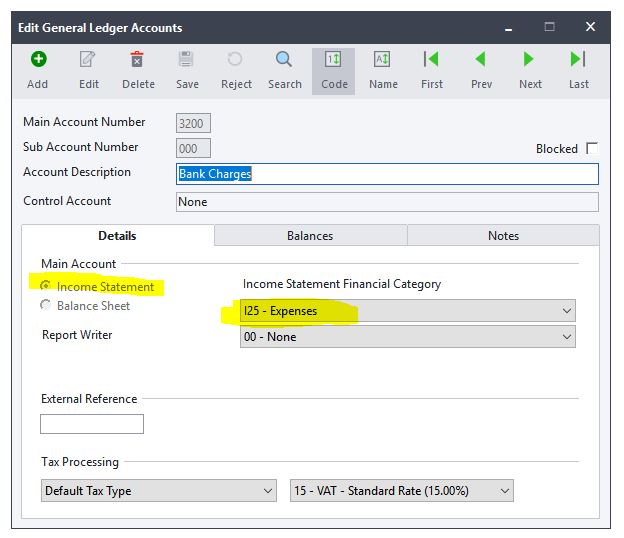
Task: Select the Balance Sheet radio button
Action: (x=46, y=306)
